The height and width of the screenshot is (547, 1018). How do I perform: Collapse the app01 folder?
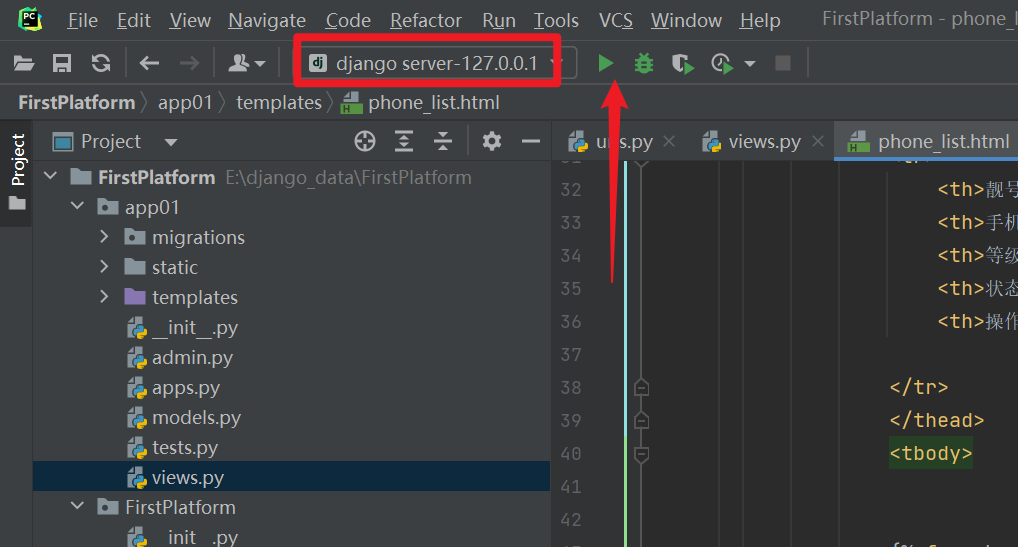tap(77, 207)
